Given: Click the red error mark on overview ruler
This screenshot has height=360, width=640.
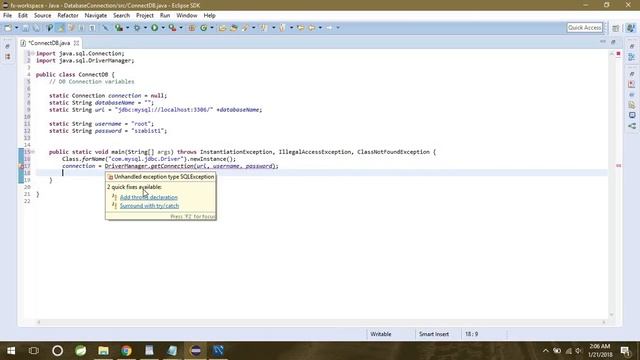Looking at the screenshot, I should pos(618,166).
